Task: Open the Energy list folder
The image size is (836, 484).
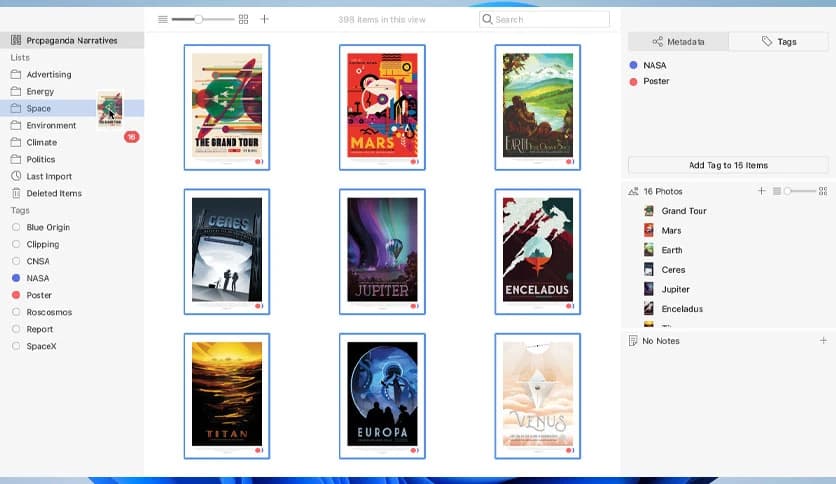Action: click(72, 91)
